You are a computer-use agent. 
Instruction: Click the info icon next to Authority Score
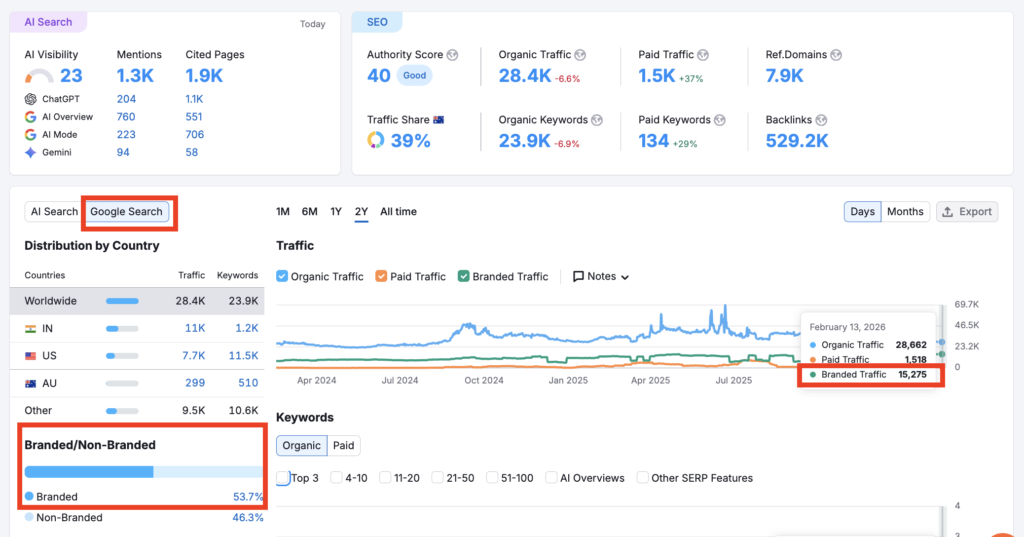pyautogui.click(x=453, y=55)
